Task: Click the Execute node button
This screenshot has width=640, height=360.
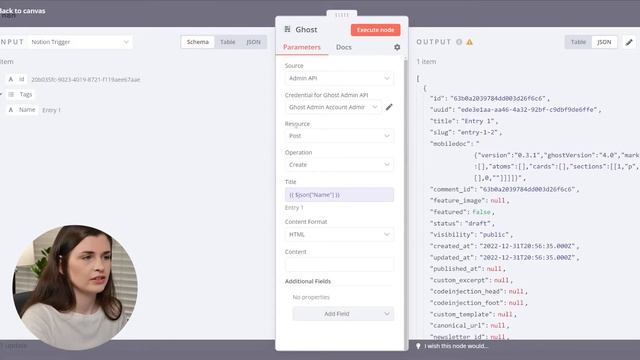Action: point(376,30)
